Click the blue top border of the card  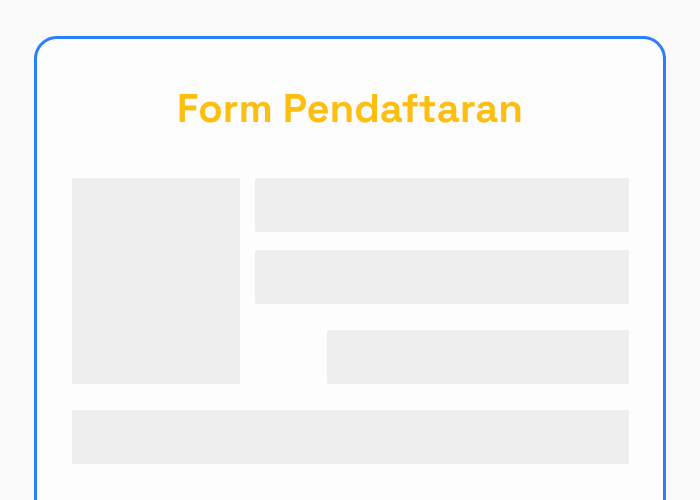(x=350, y=38)
